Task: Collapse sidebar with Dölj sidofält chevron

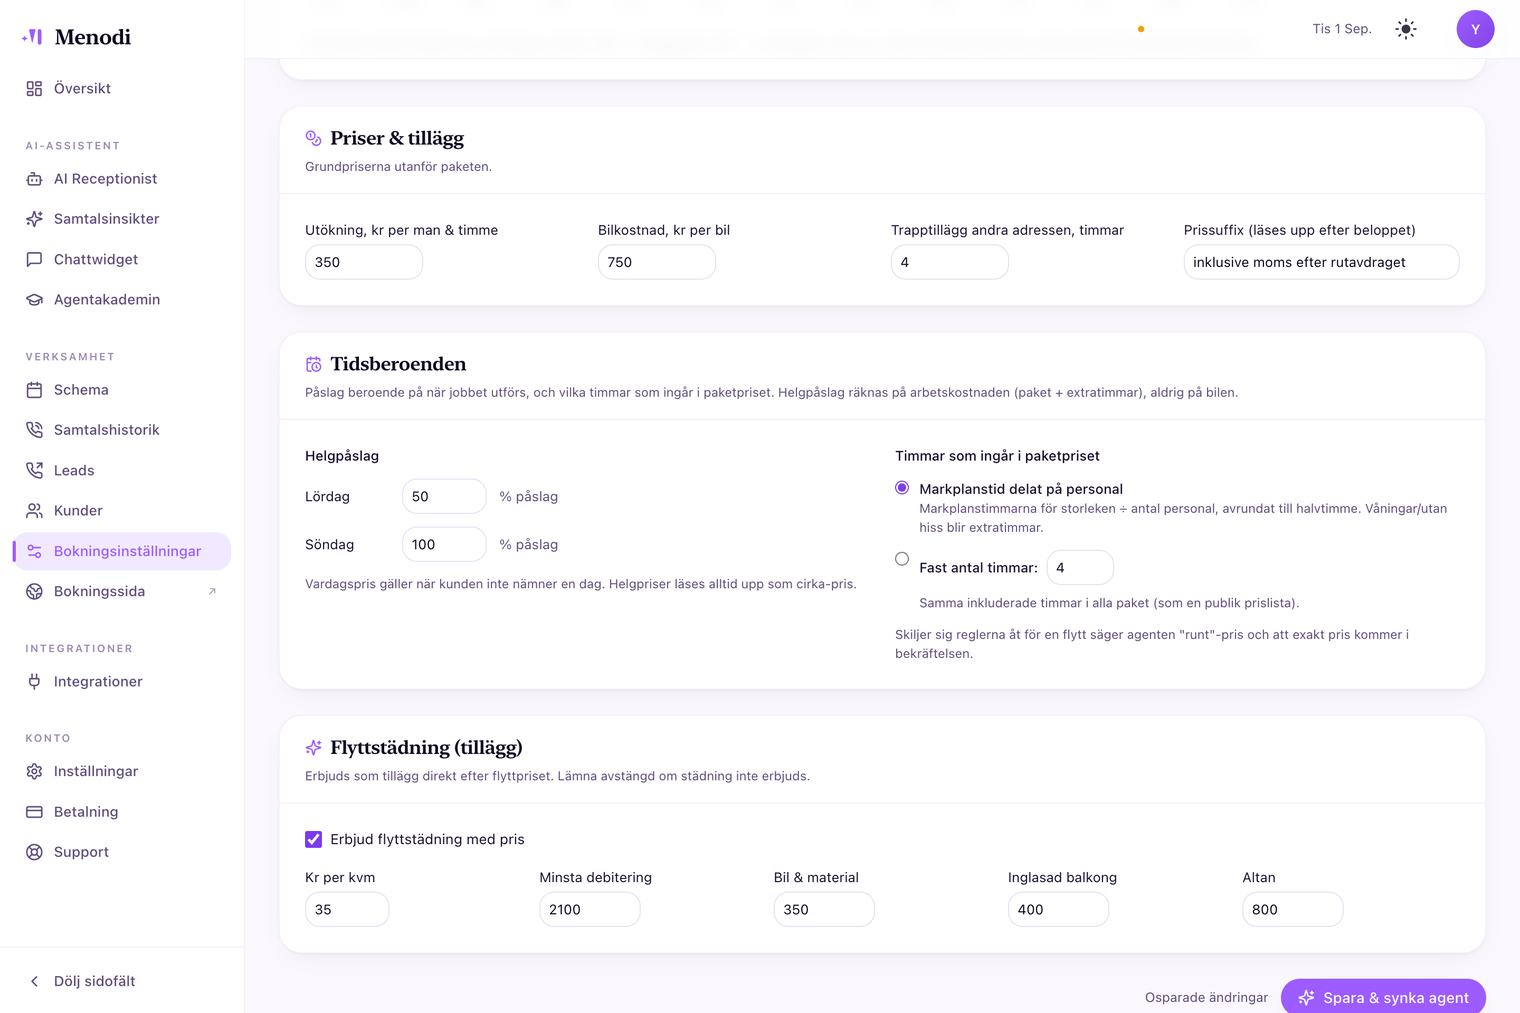Action: point(34,982)
